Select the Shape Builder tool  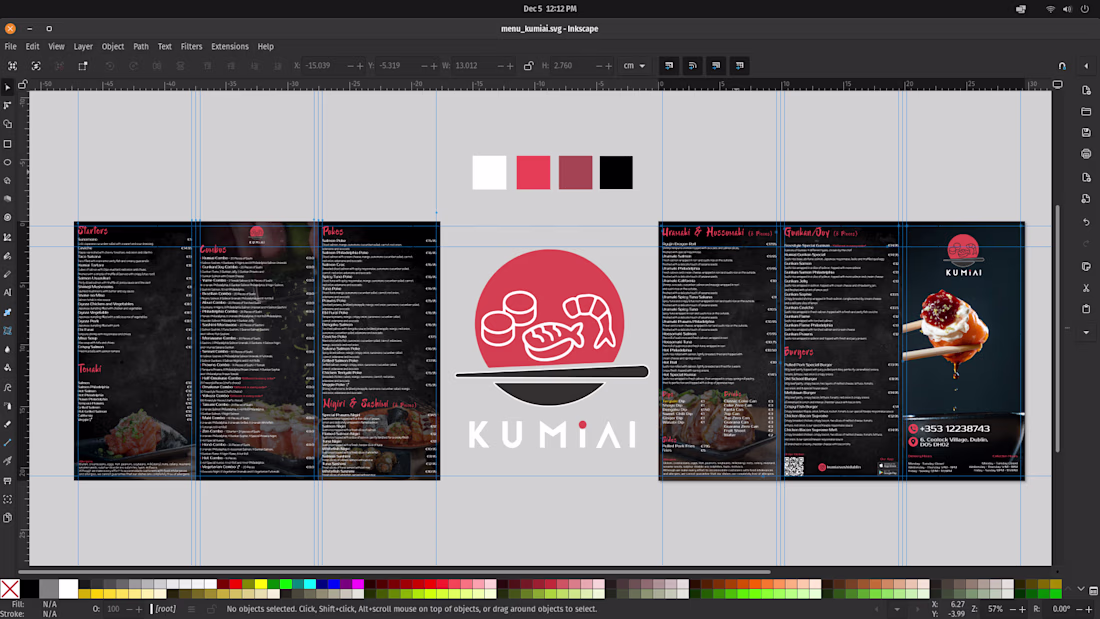[x=8, y=124]
